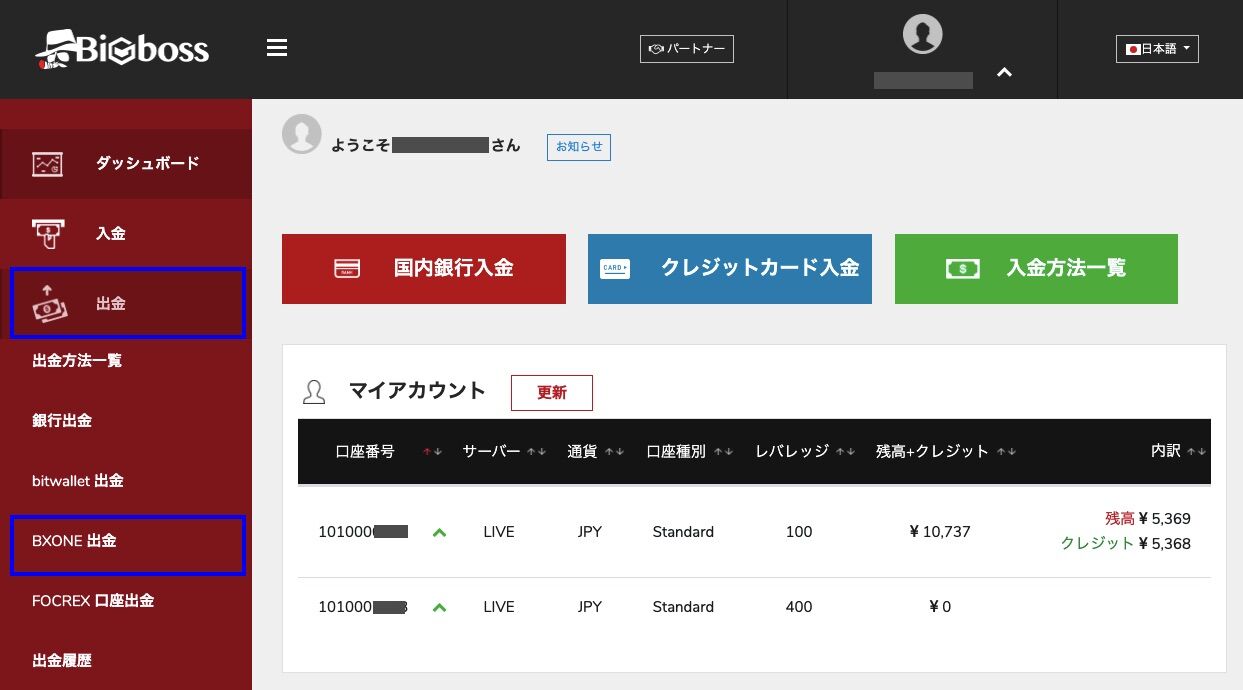Click LIVE server in ¥0 row
The image size is (1243, 690).
[499, 607]
